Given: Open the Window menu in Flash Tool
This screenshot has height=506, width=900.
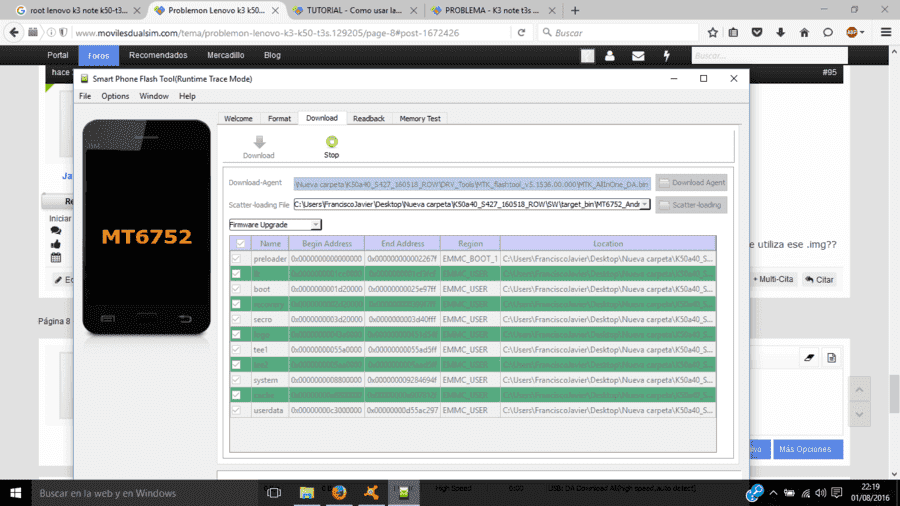Looking at the screenshot, I should 154,96.
